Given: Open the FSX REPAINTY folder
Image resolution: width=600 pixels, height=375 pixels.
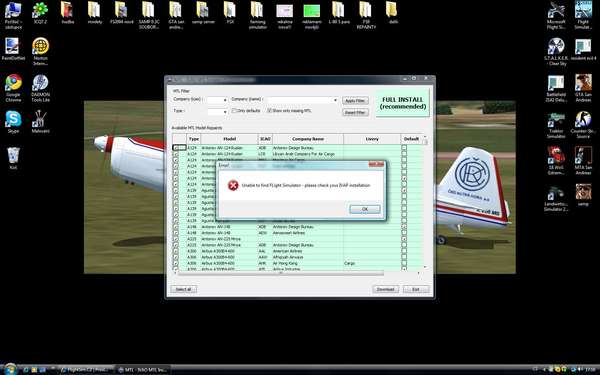Looking at the screenshot, I should [366, 15].
